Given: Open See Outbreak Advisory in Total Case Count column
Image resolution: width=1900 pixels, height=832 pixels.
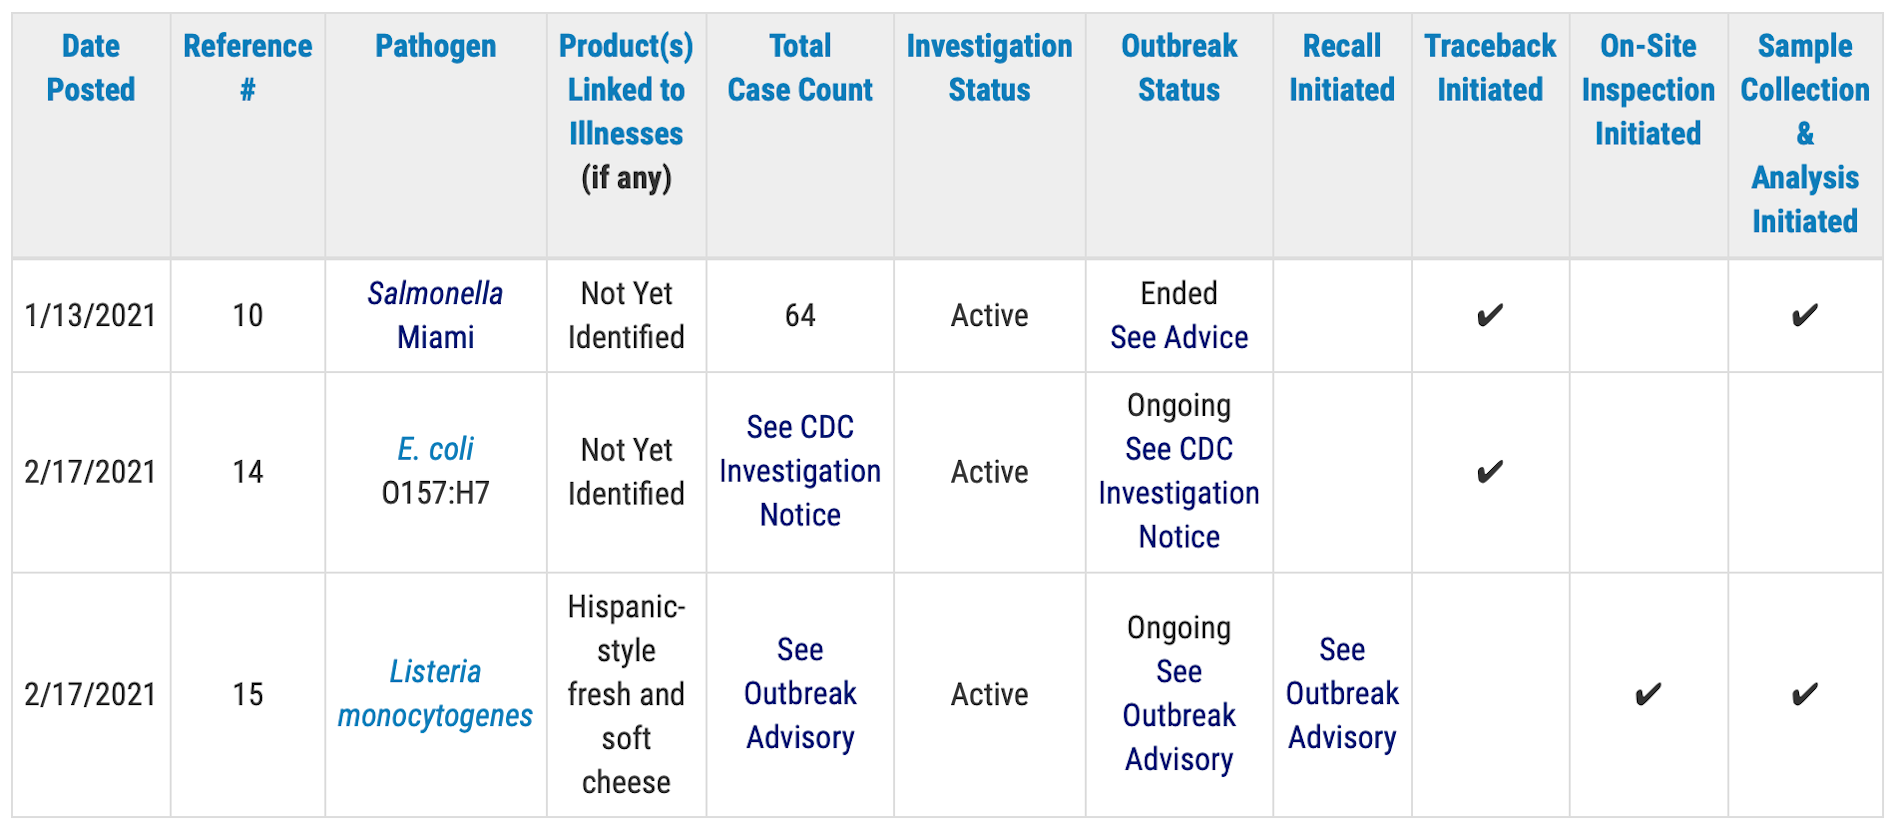Looking at the screenshot, I should pos(800,694).
